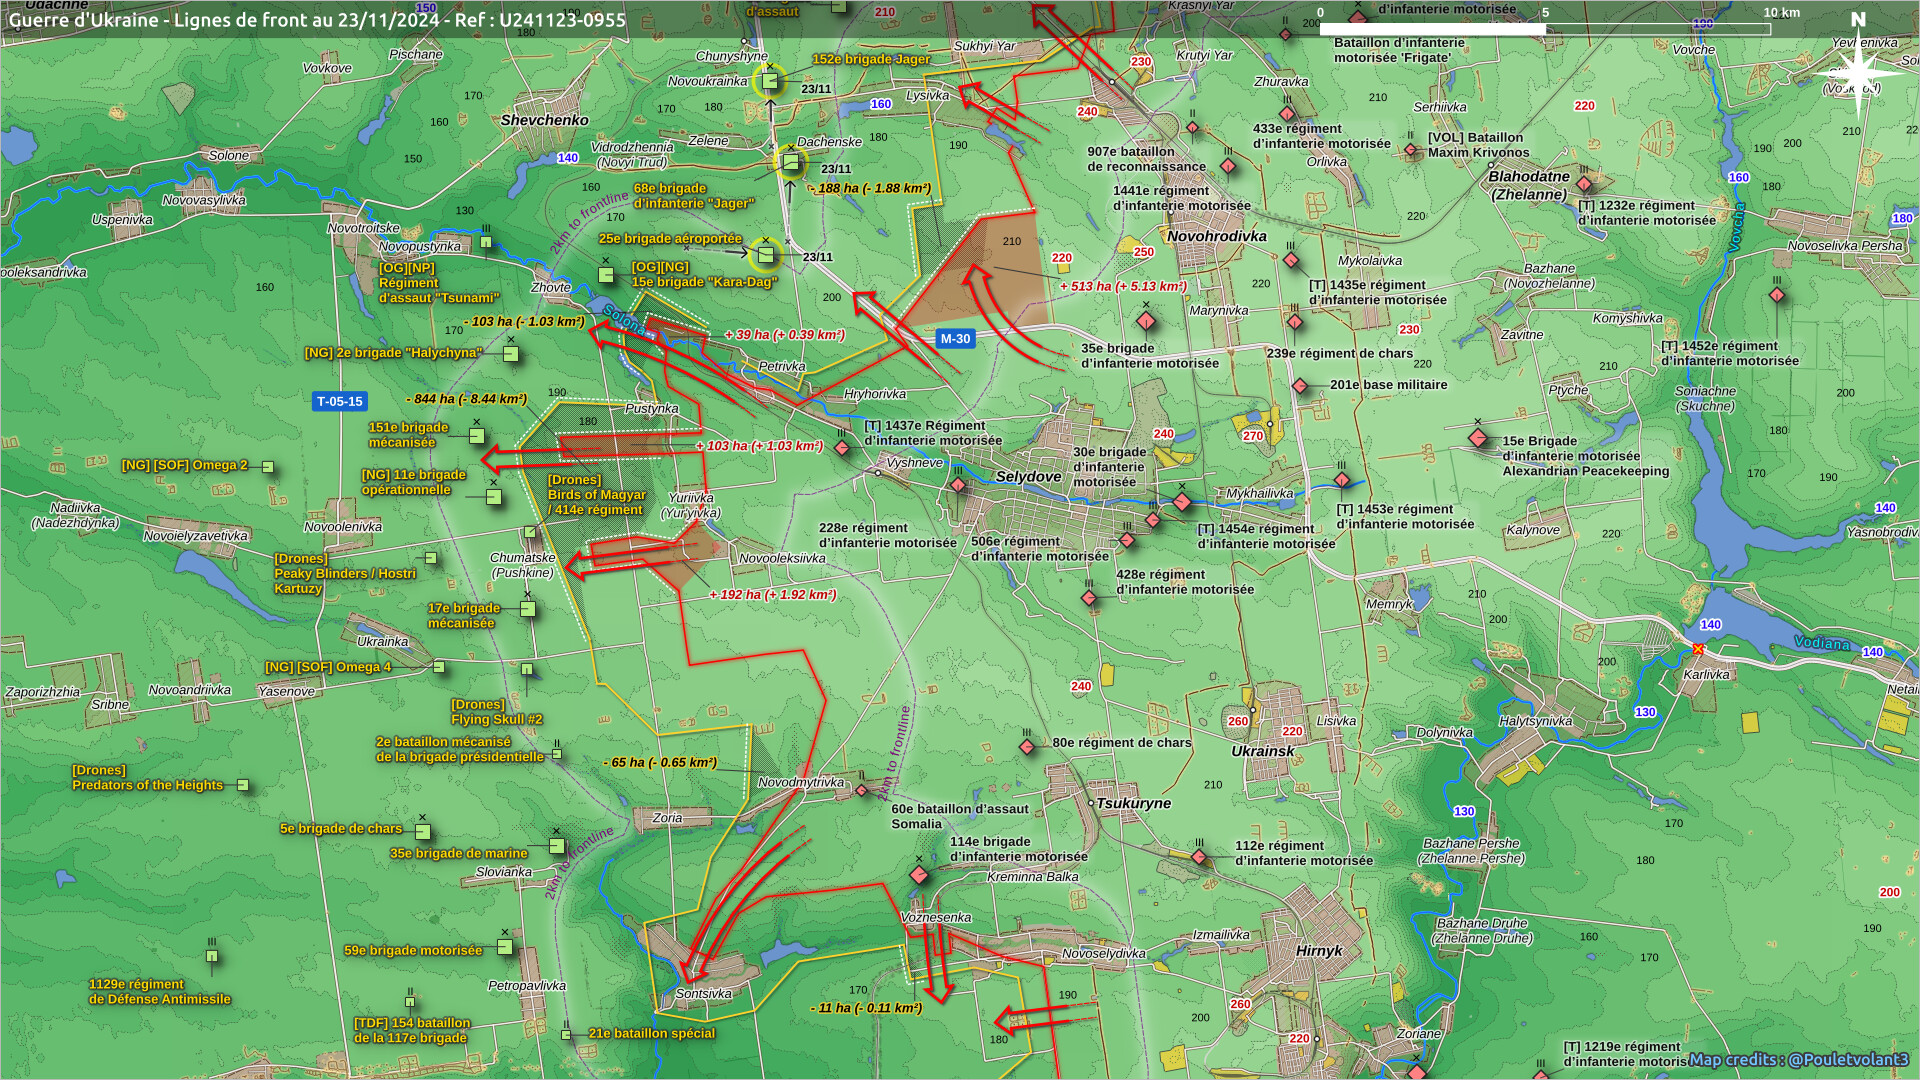Click the M-30 highway shield
The height and width of the screenshot is (1080, 1920).
(x=955, y=339)
